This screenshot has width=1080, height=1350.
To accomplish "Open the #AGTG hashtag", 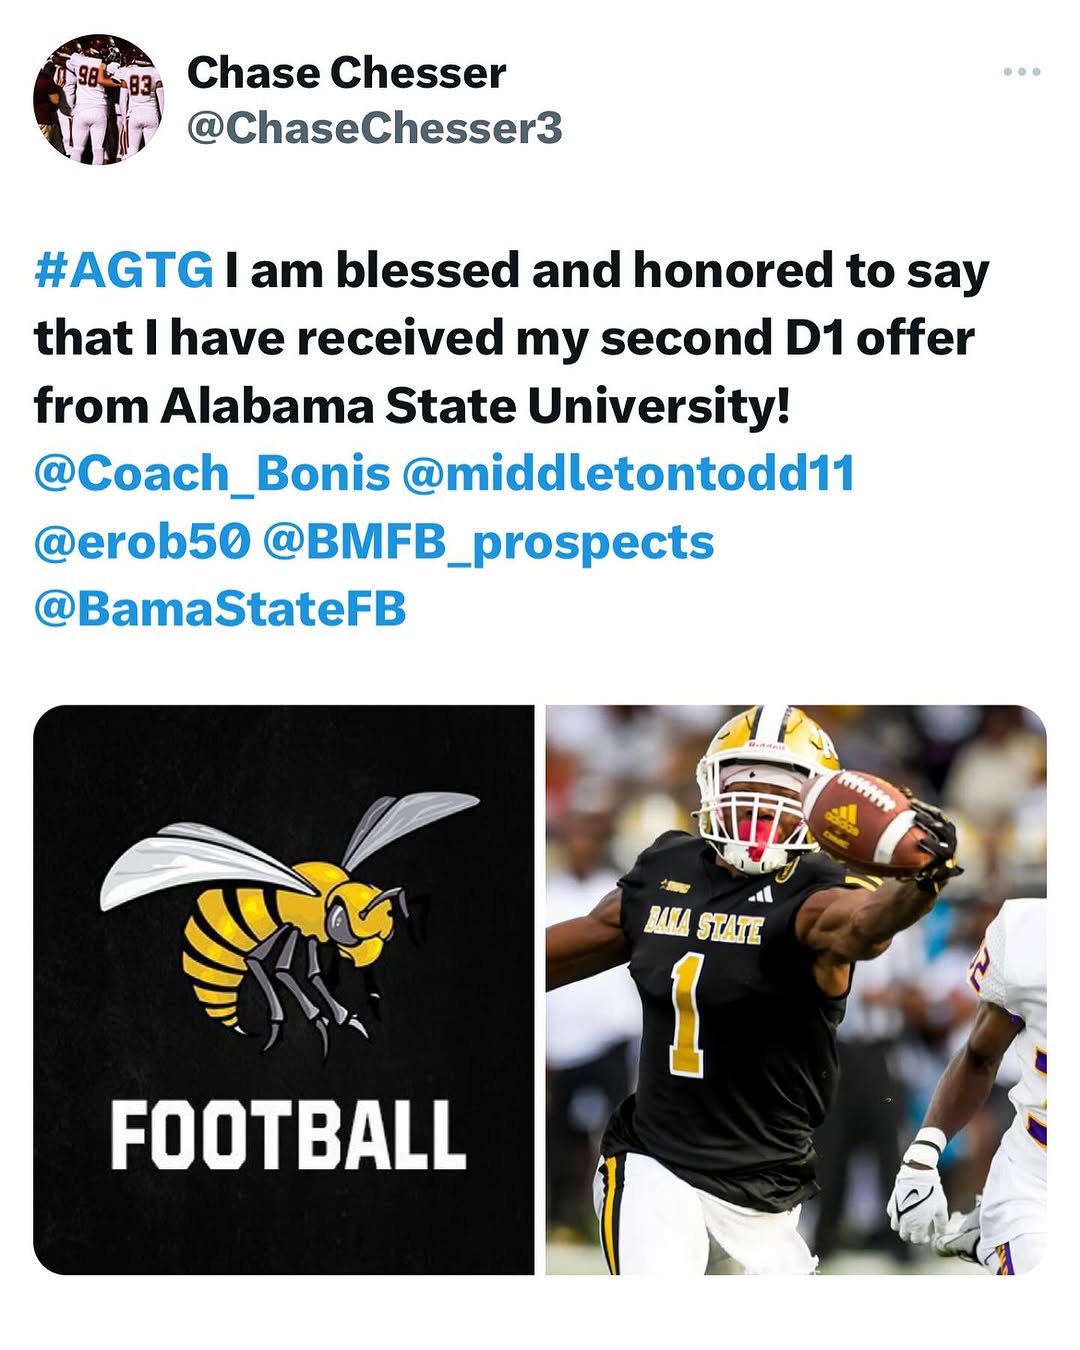I will 124,271.
